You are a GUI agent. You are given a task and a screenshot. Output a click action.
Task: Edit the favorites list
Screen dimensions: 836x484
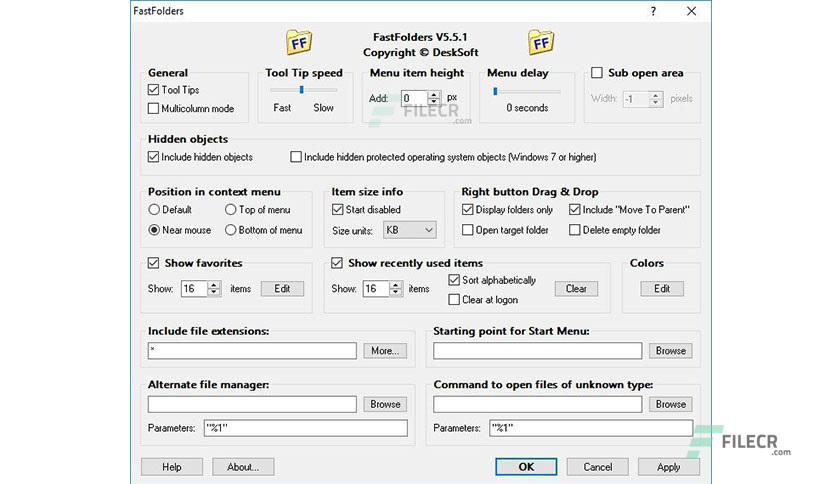(282, 288)
